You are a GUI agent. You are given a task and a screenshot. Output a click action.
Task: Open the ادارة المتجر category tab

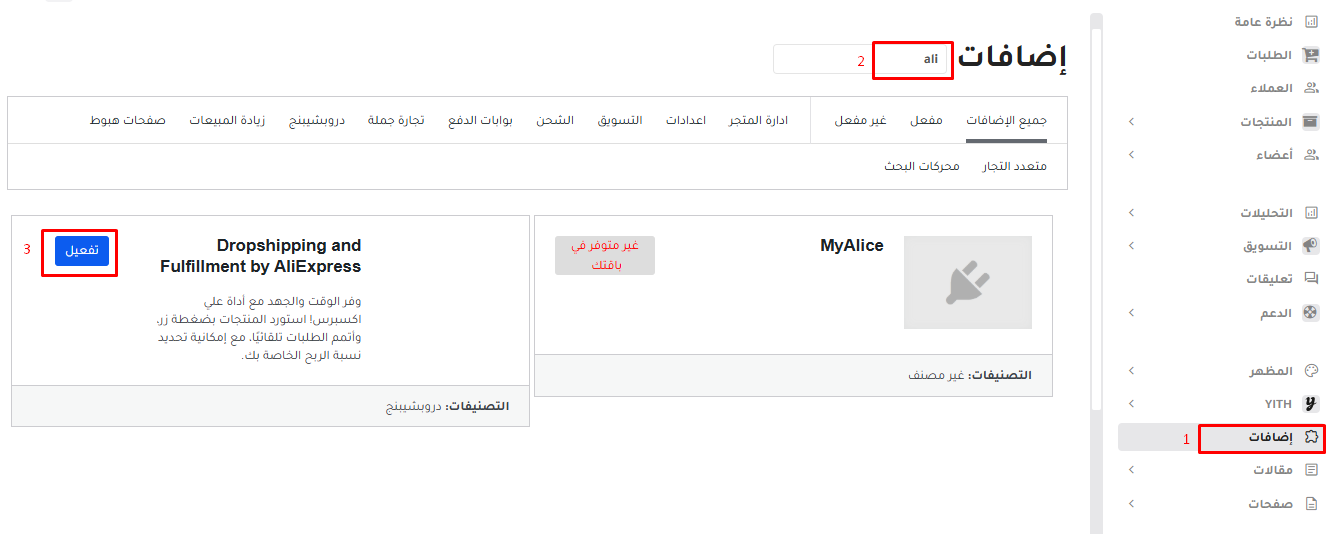click(759, 121)
